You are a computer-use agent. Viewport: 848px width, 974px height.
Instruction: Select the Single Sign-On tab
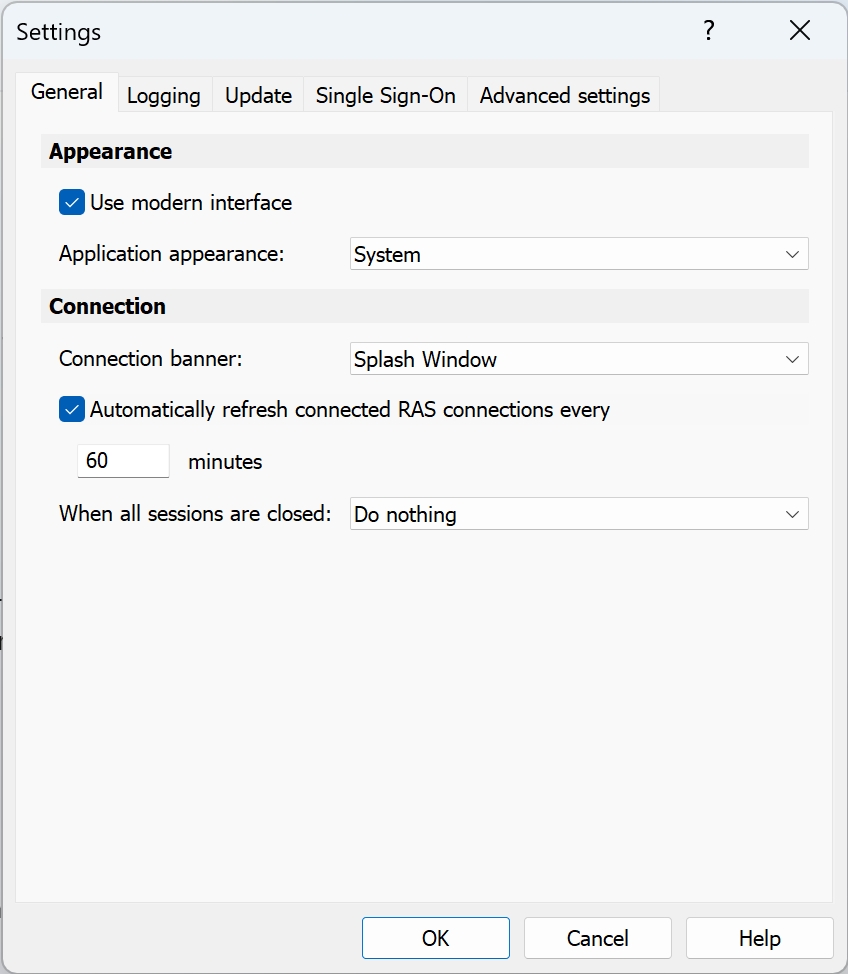coord(385,96)
